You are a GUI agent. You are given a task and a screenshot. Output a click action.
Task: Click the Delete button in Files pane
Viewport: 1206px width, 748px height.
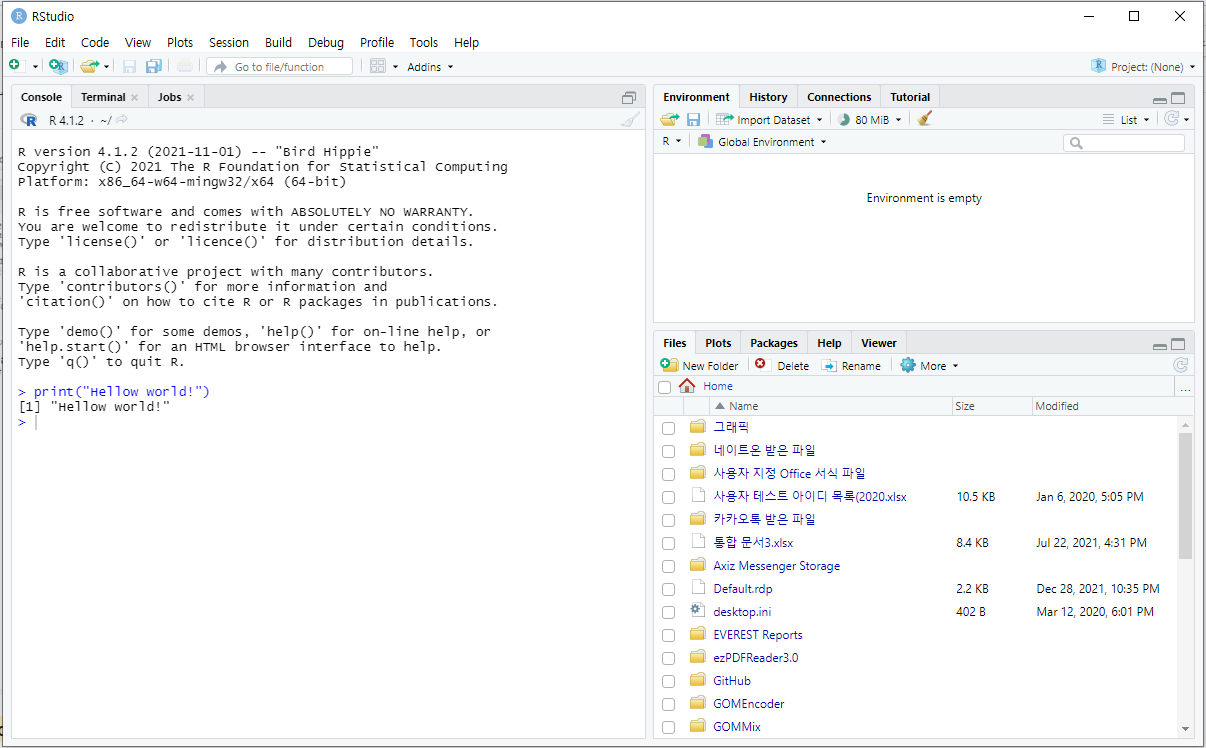click(x=781, y=366)
